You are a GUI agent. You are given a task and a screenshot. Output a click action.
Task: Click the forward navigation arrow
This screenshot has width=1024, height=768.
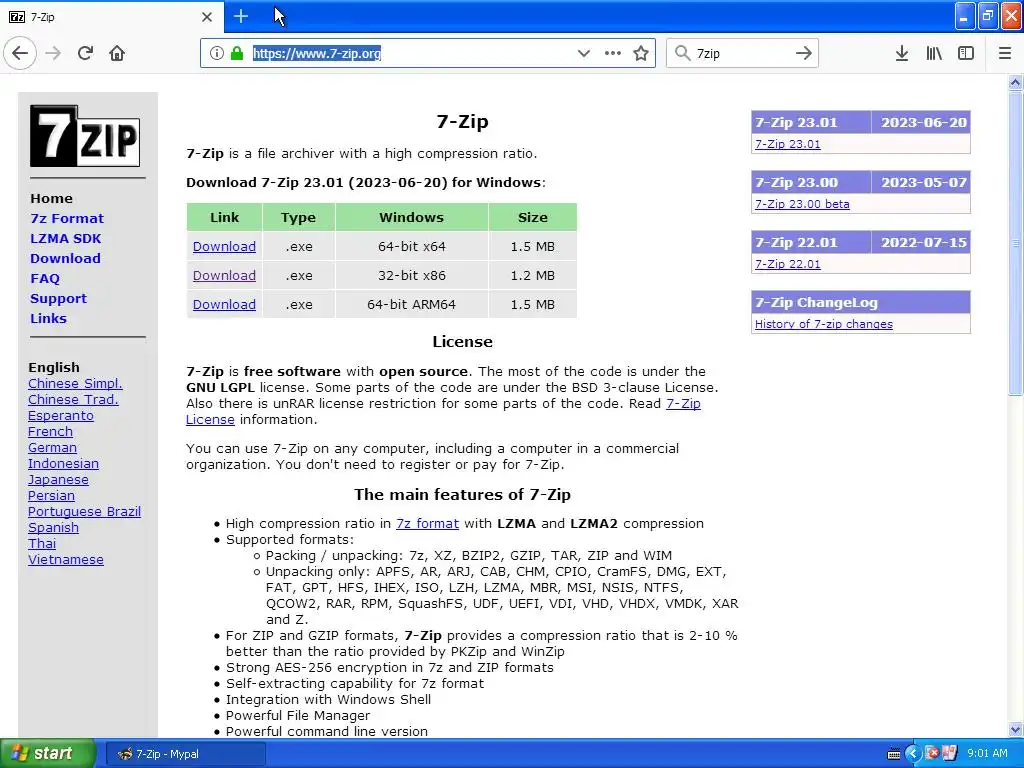point(54,54)
